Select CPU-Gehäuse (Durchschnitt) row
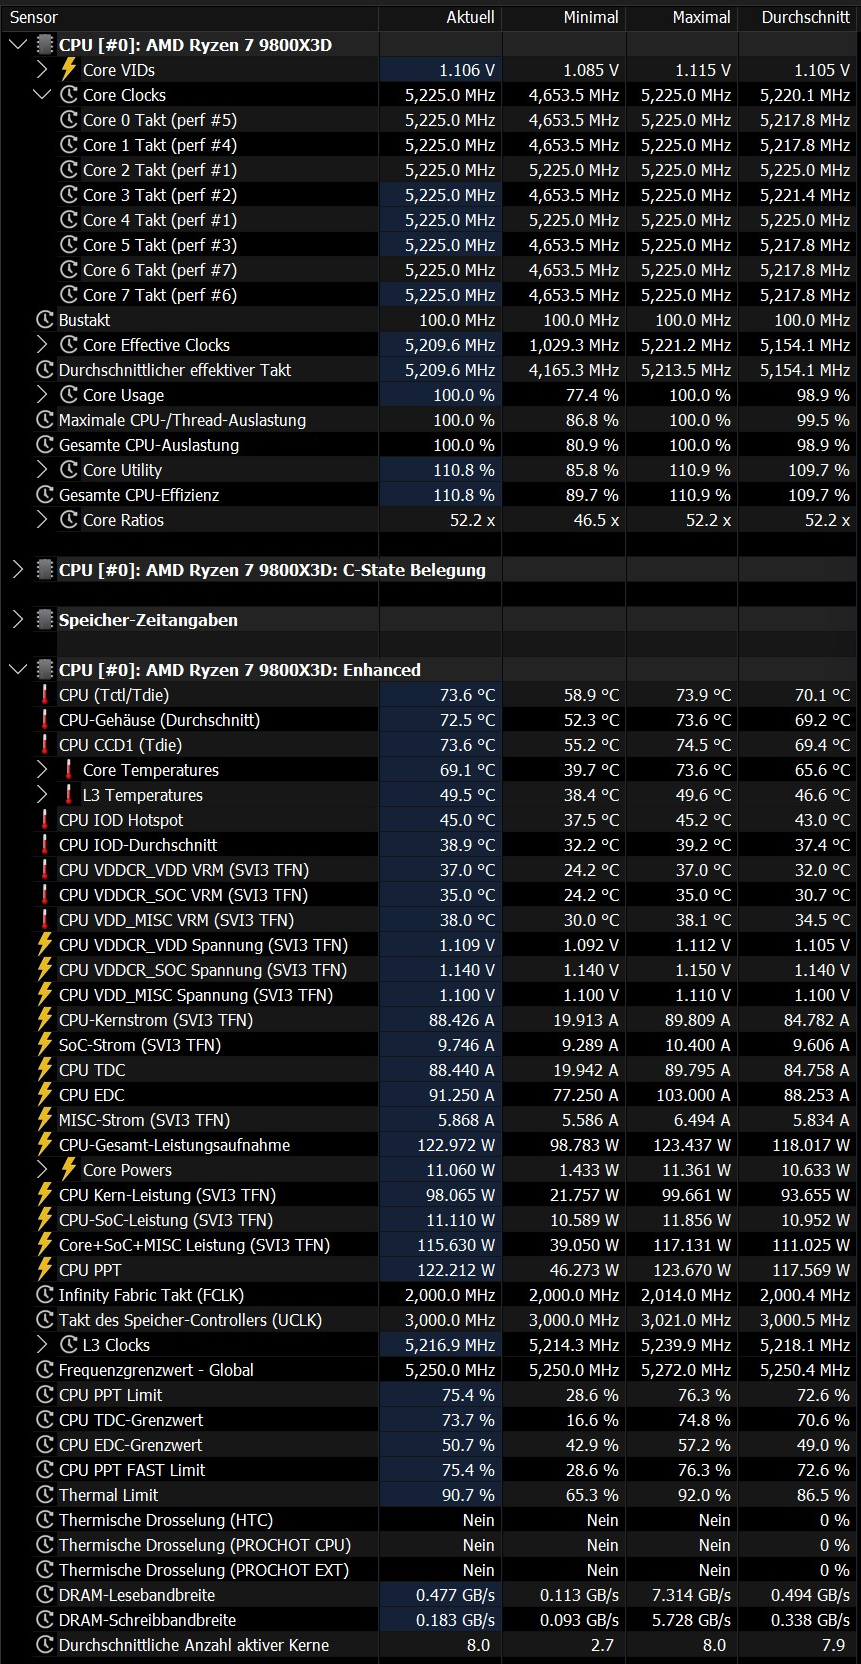 coord(430,720)
